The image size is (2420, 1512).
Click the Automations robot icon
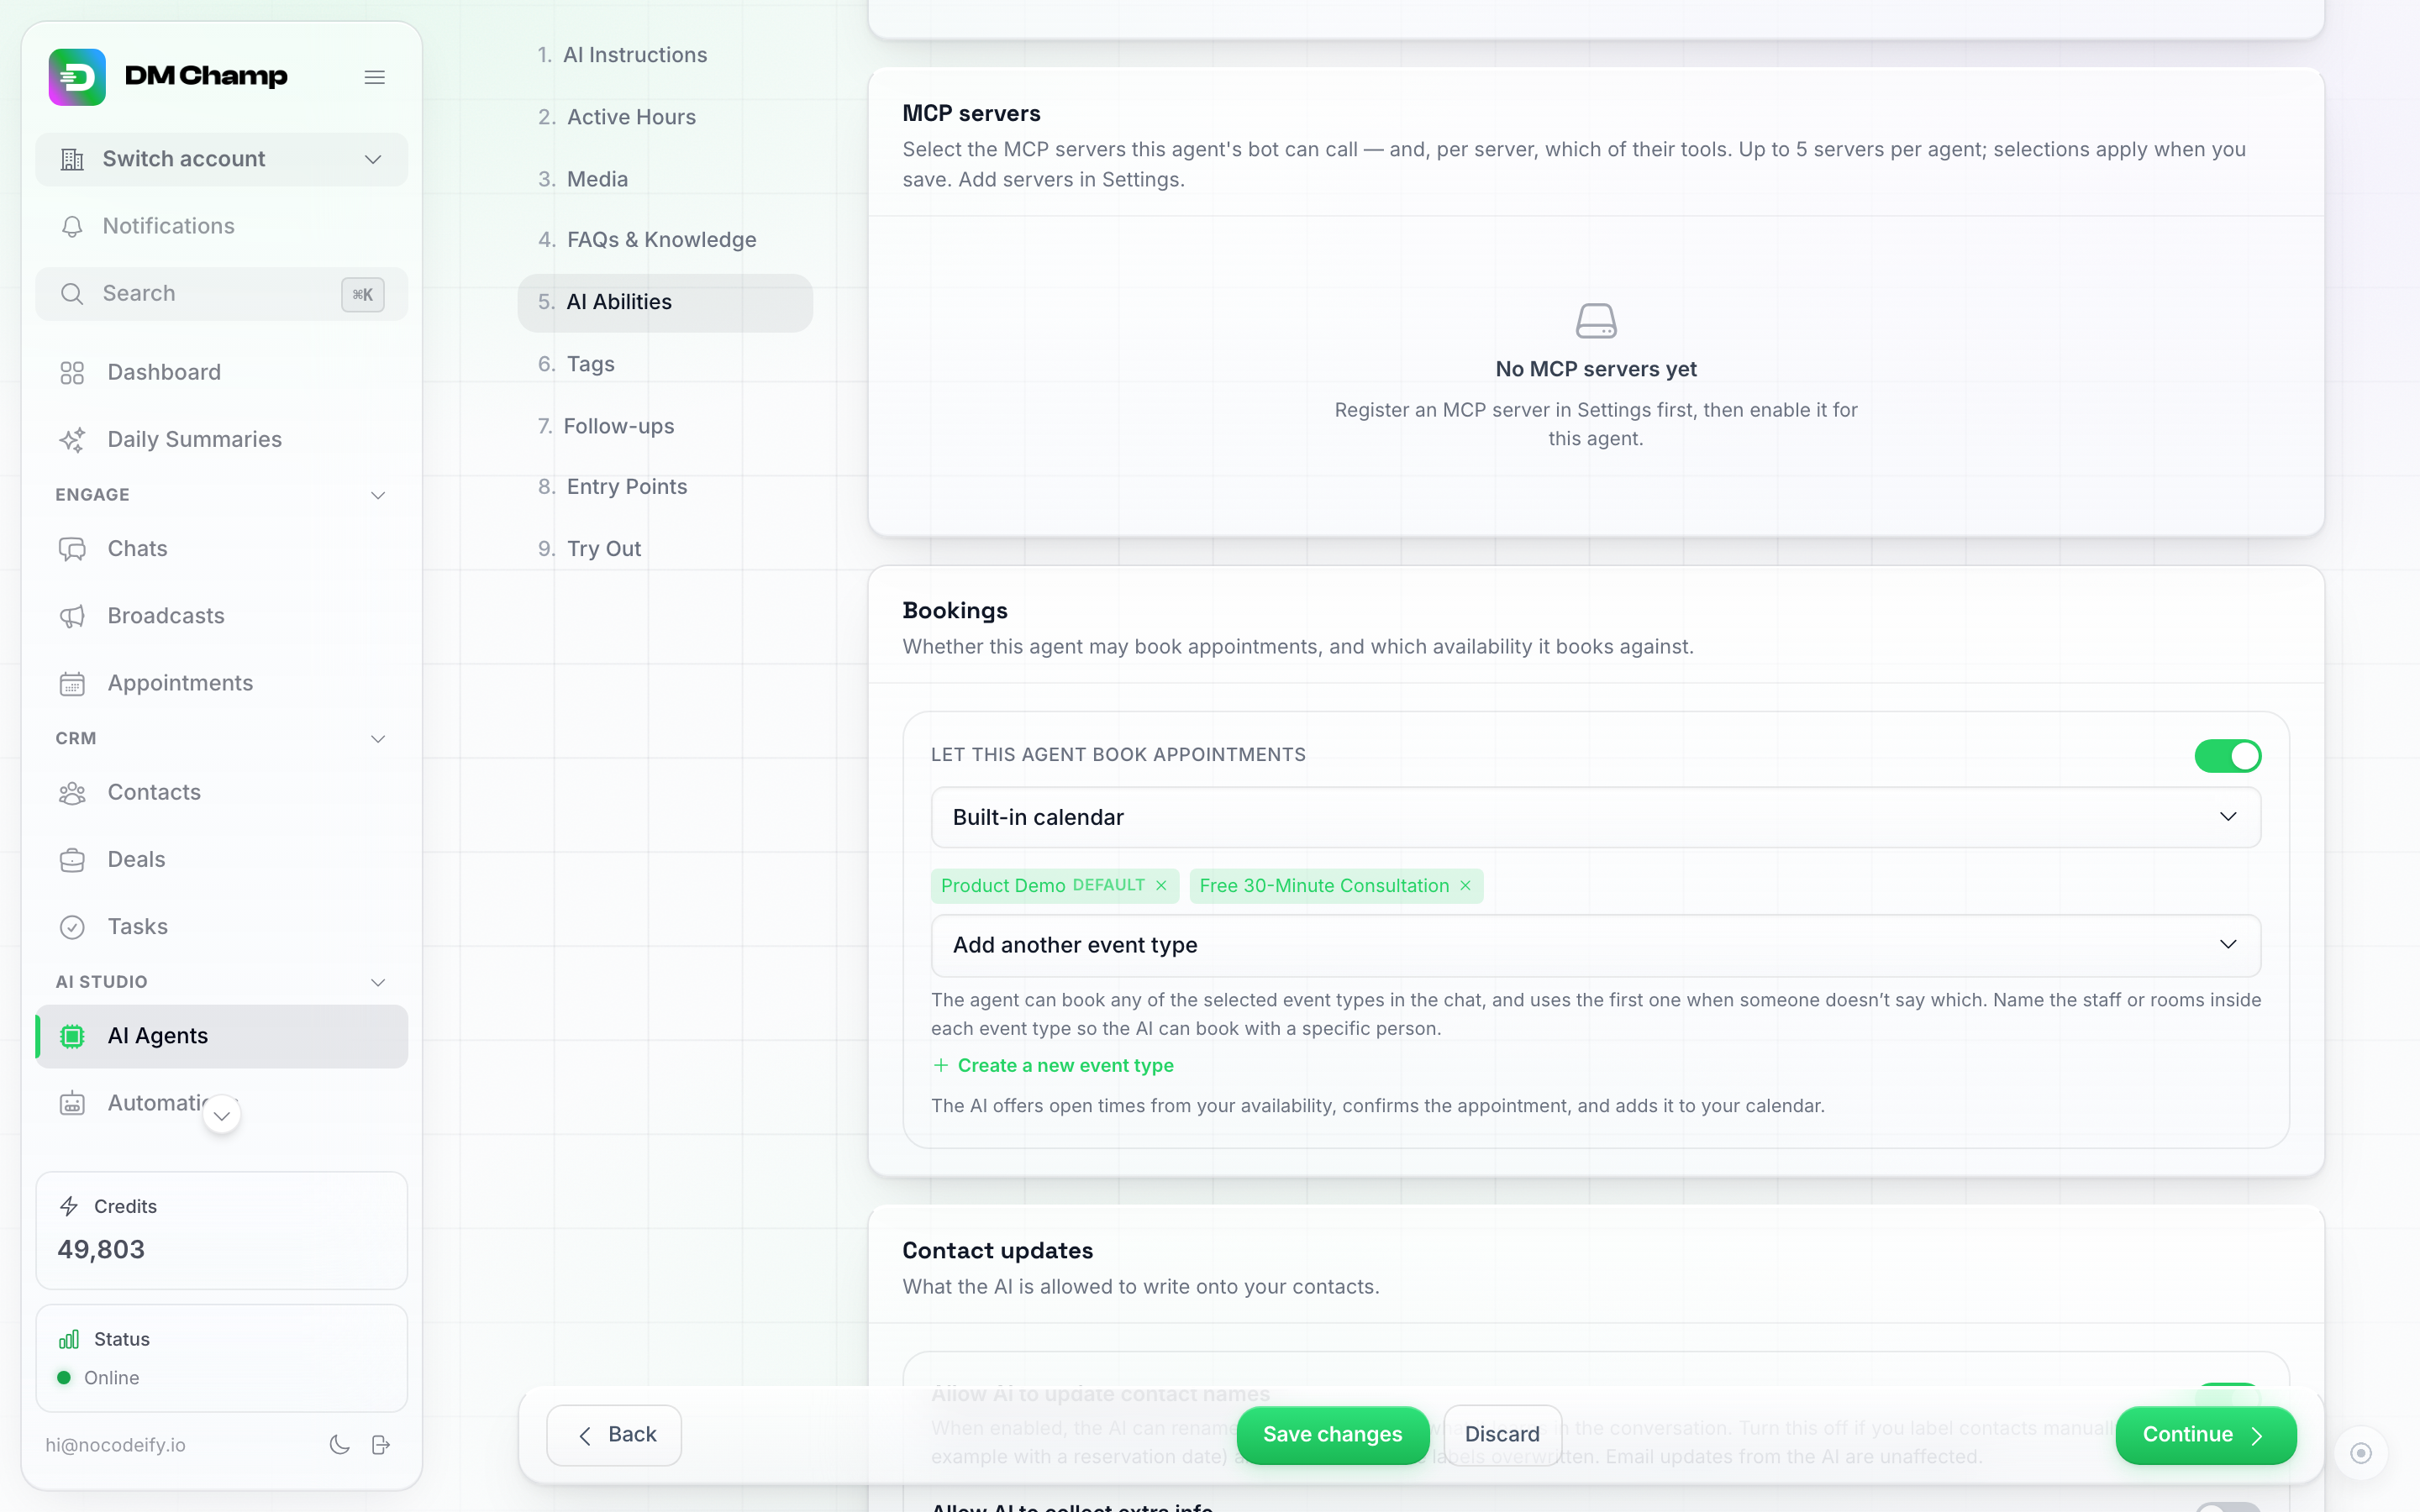pos(72,1103)
